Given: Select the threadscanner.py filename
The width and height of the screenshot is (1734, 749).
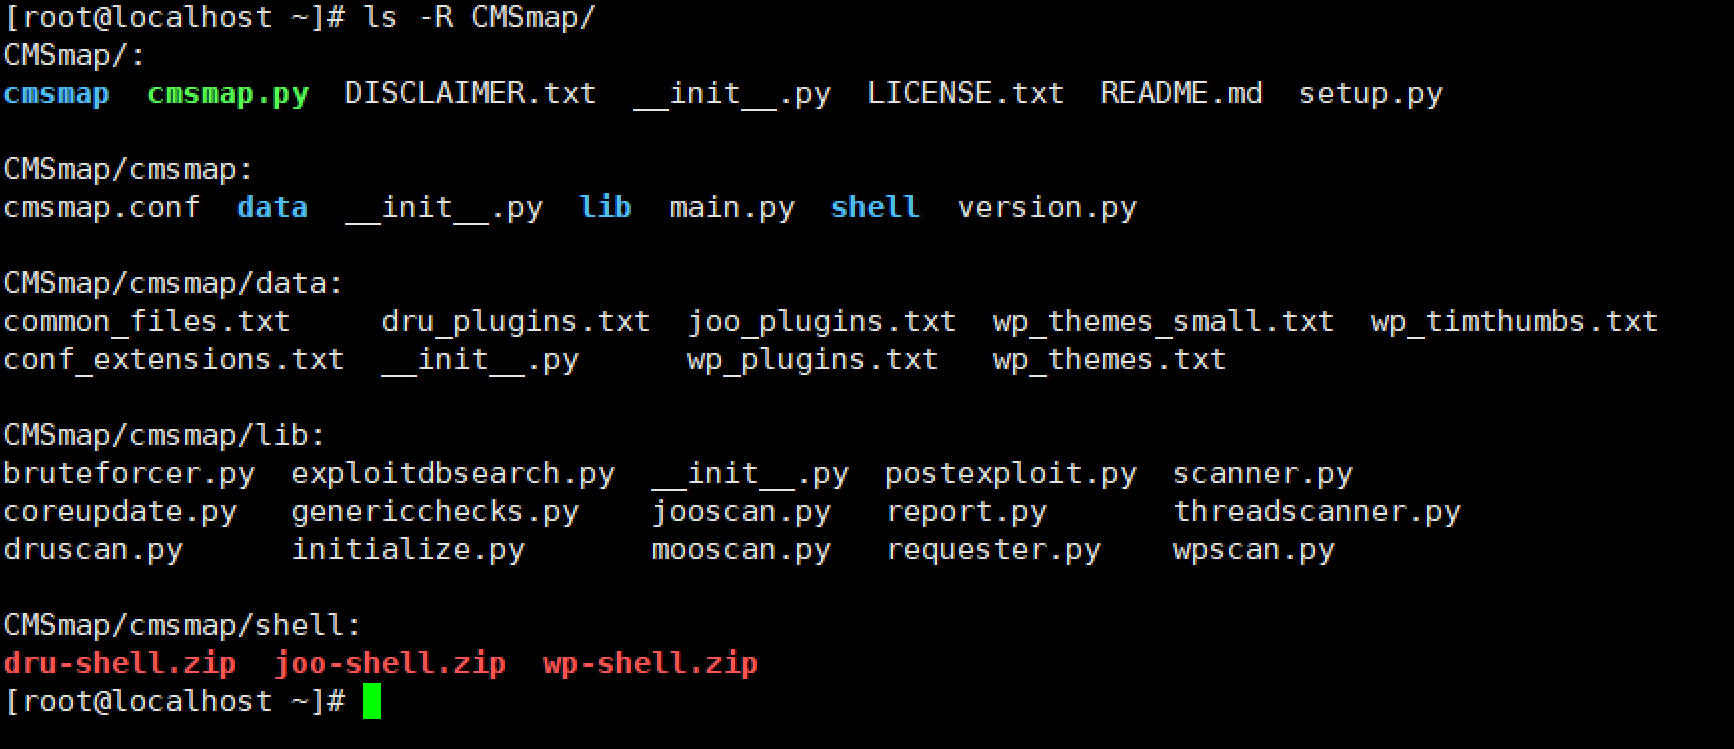Looking at the screenshot, I should (1317, 511).
